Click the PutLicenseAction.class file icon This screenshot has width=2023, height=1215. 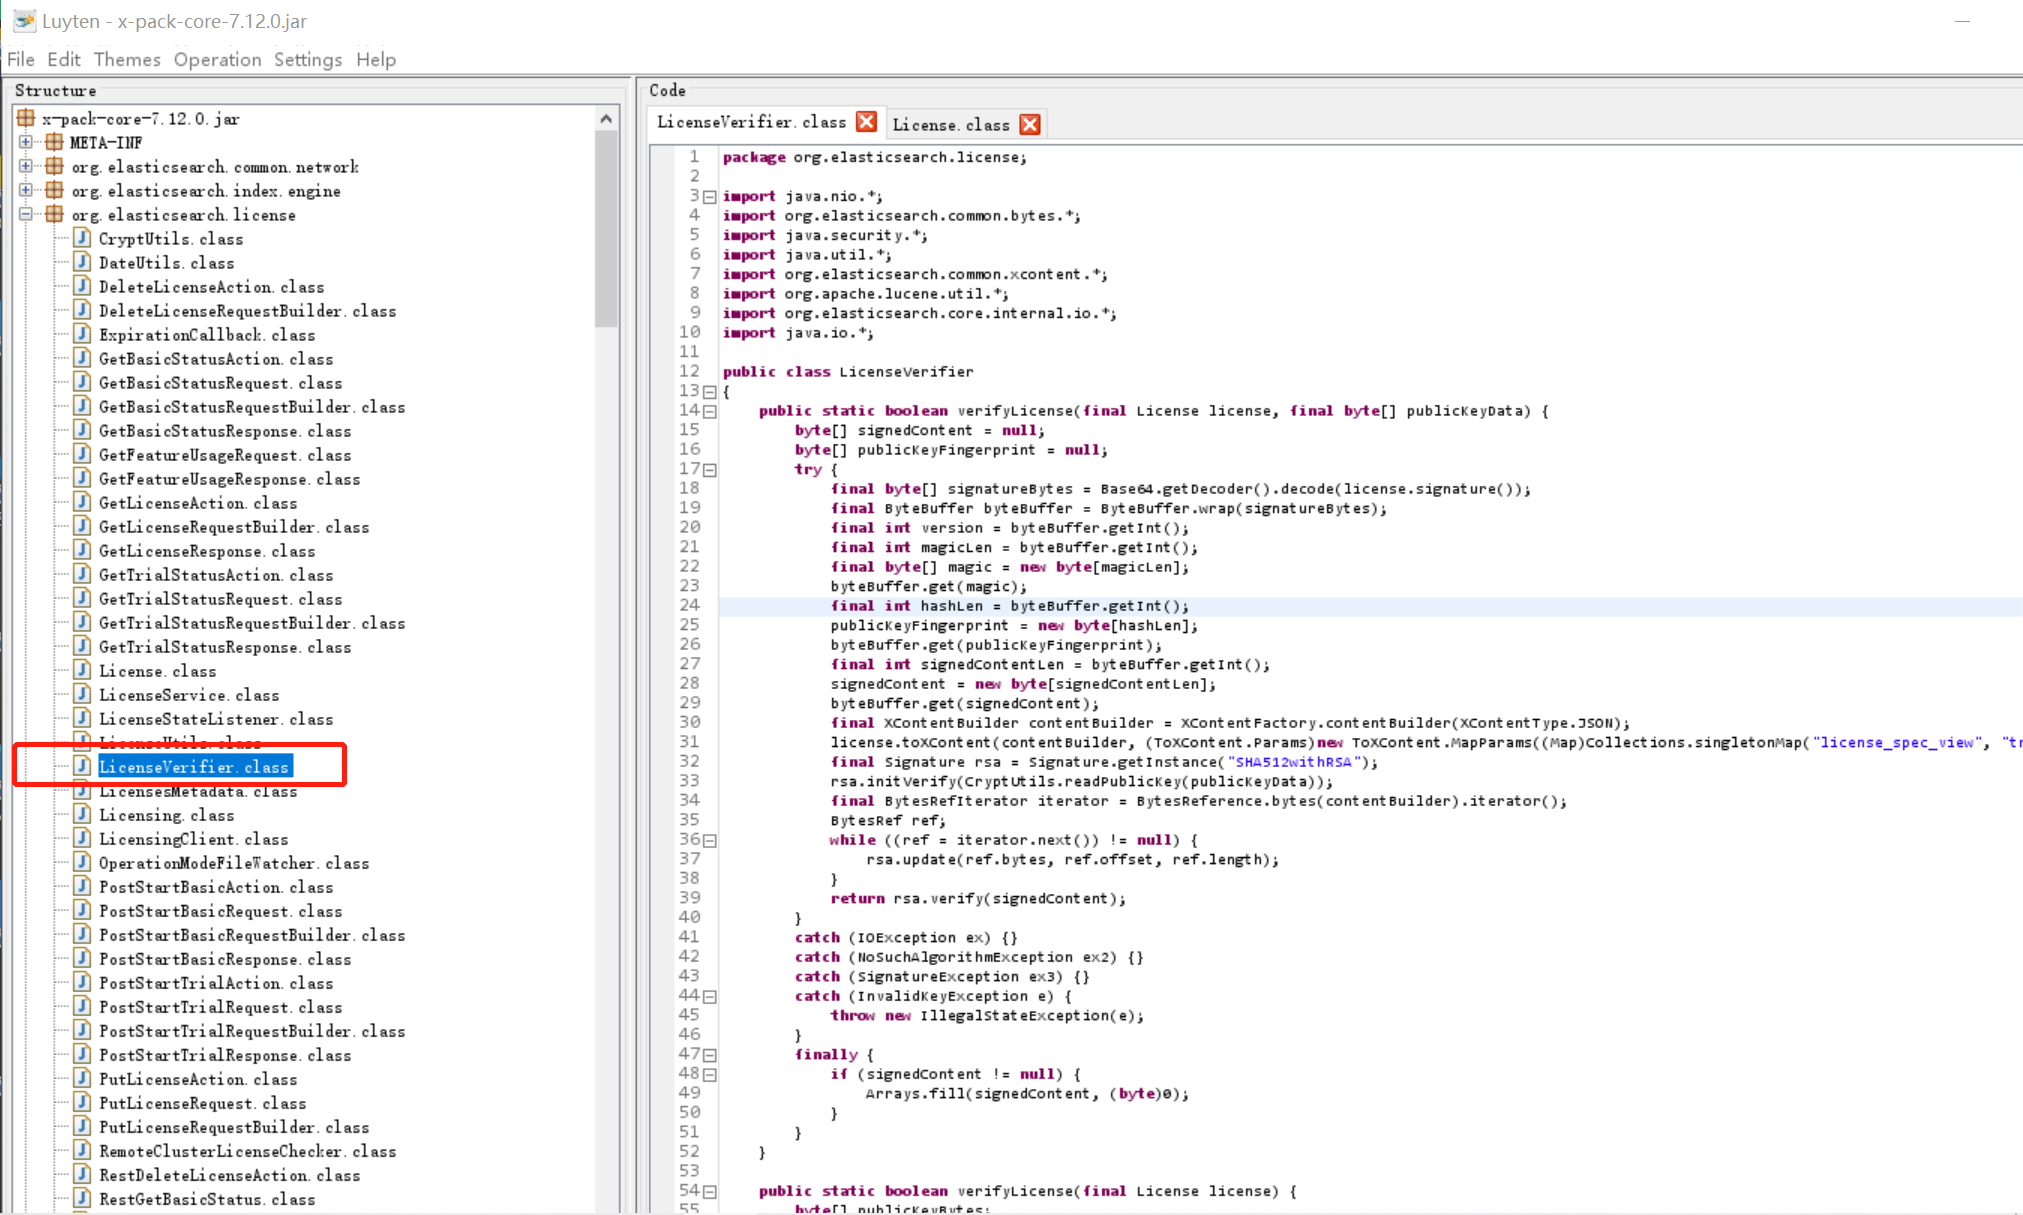tap(83, 1078)
